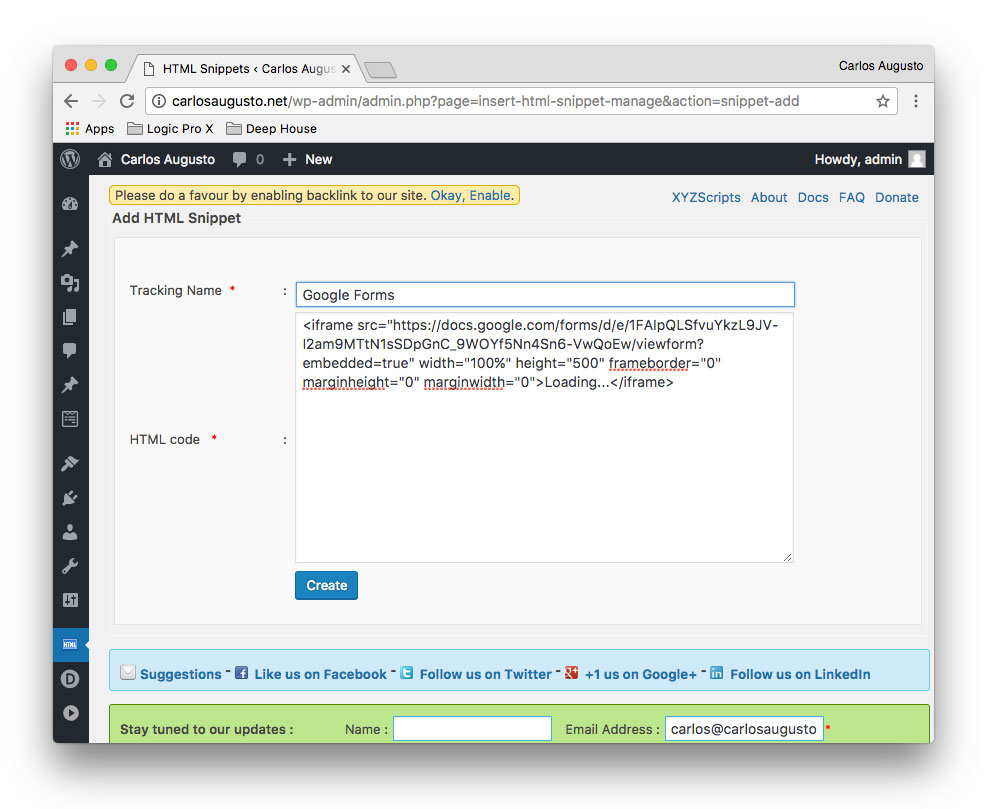Open the Users sidebar icon
The width and height of the screenshot is (993, 809).
tap(70, 532)
